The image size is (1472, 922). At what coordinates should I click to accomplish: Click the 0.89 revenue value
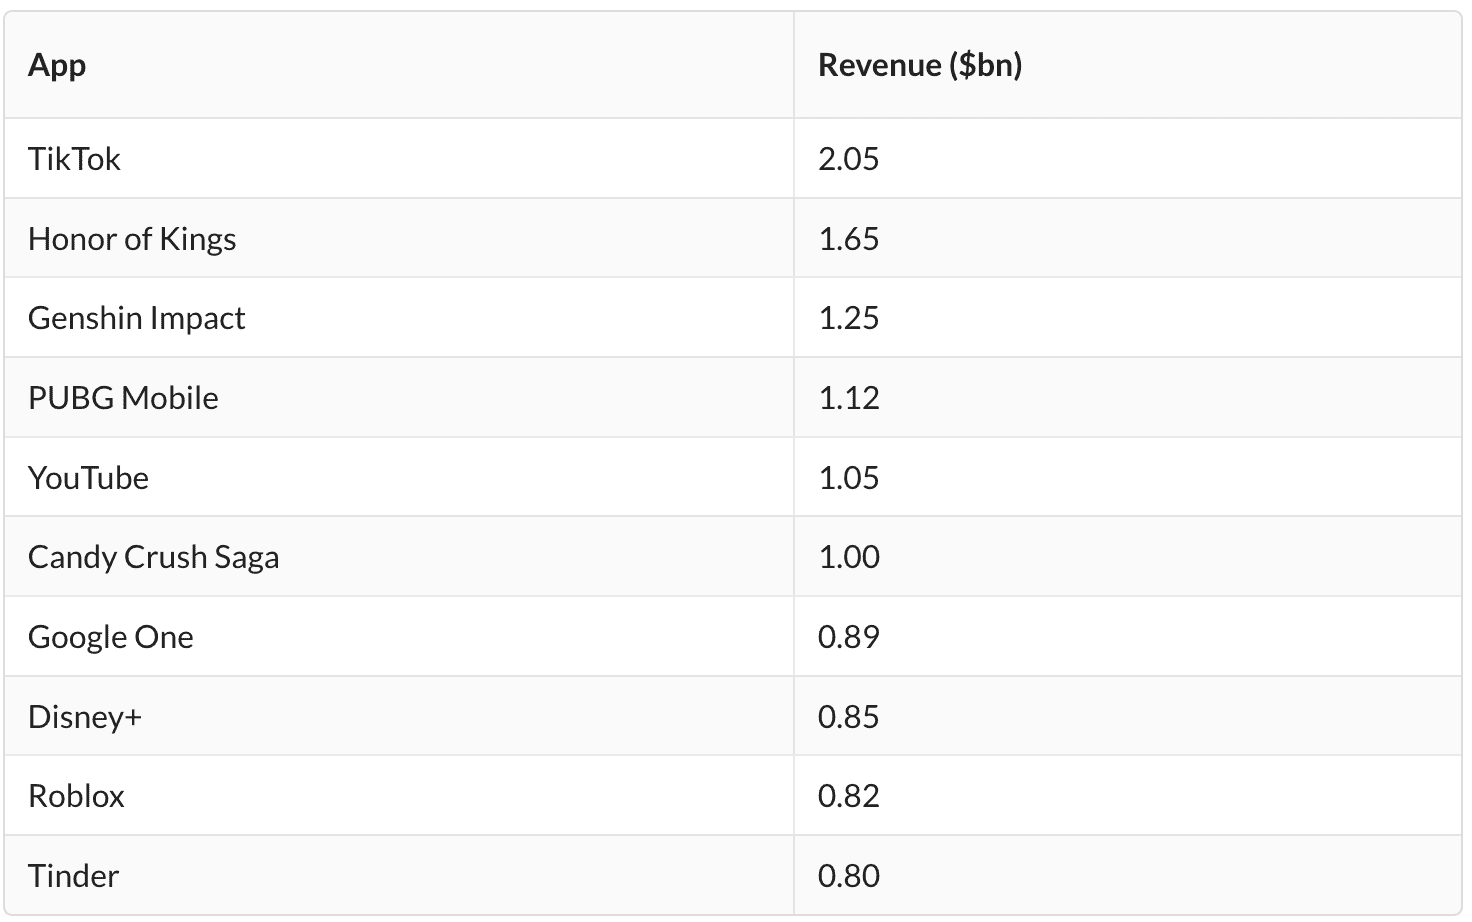coord(848,637)
